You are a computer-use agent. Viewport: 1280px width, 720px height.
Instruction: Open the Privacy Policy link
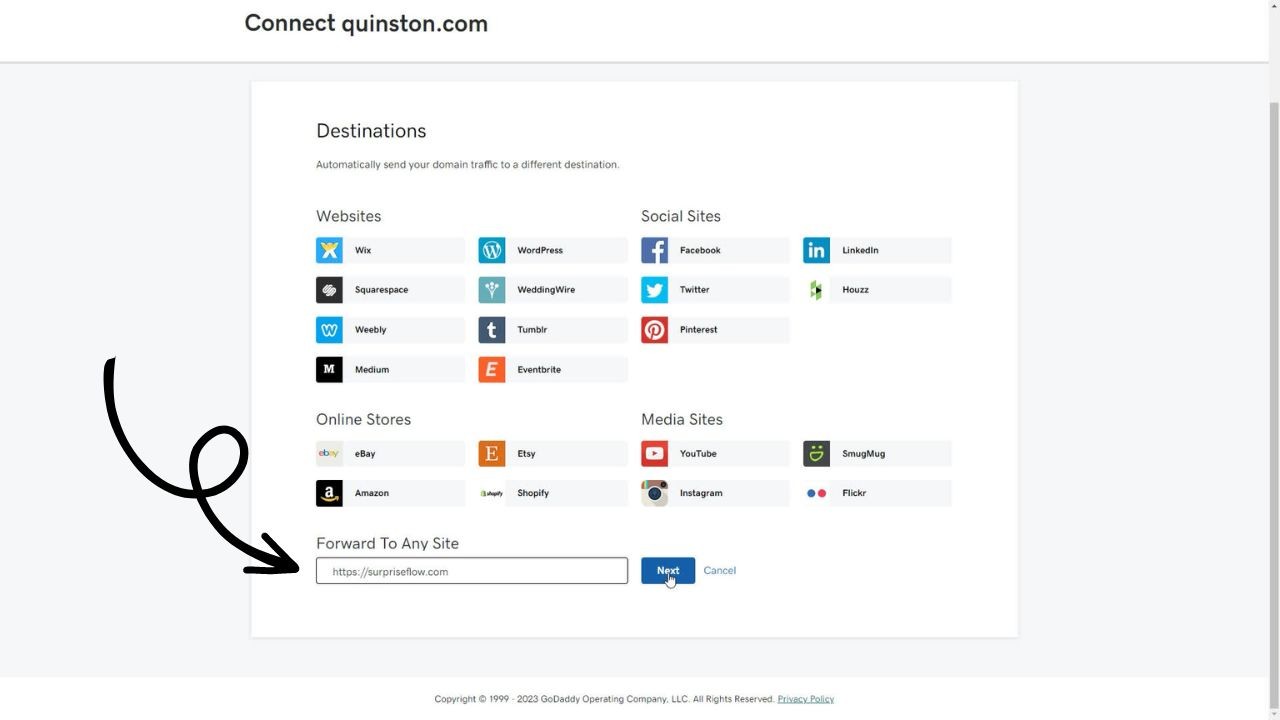pos(805,699)
